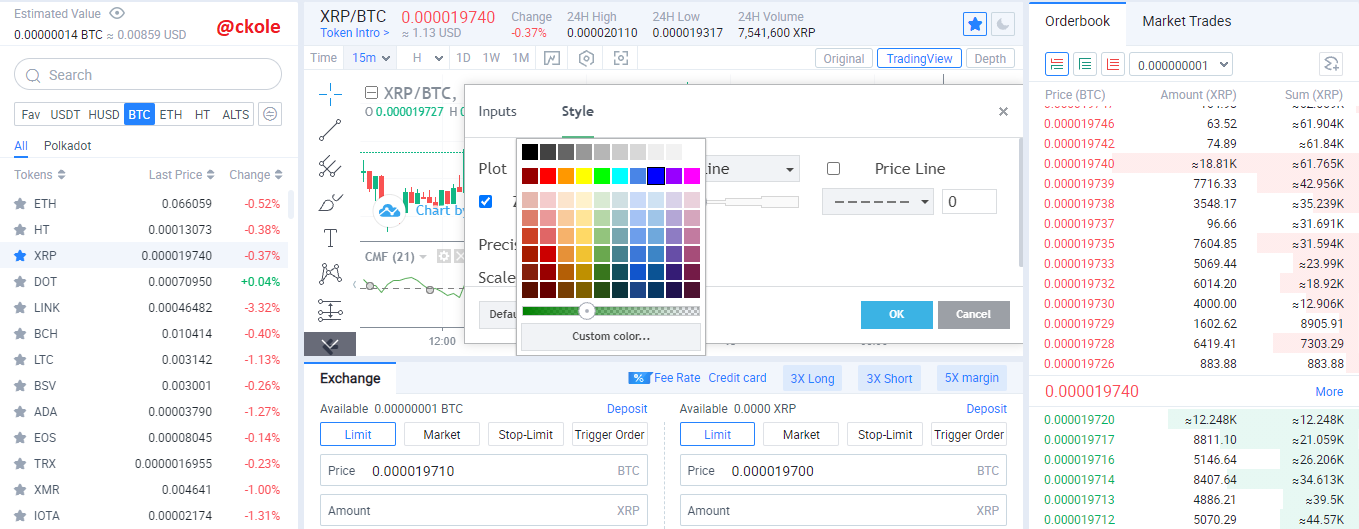Pick the magenta color swatch

691,176
